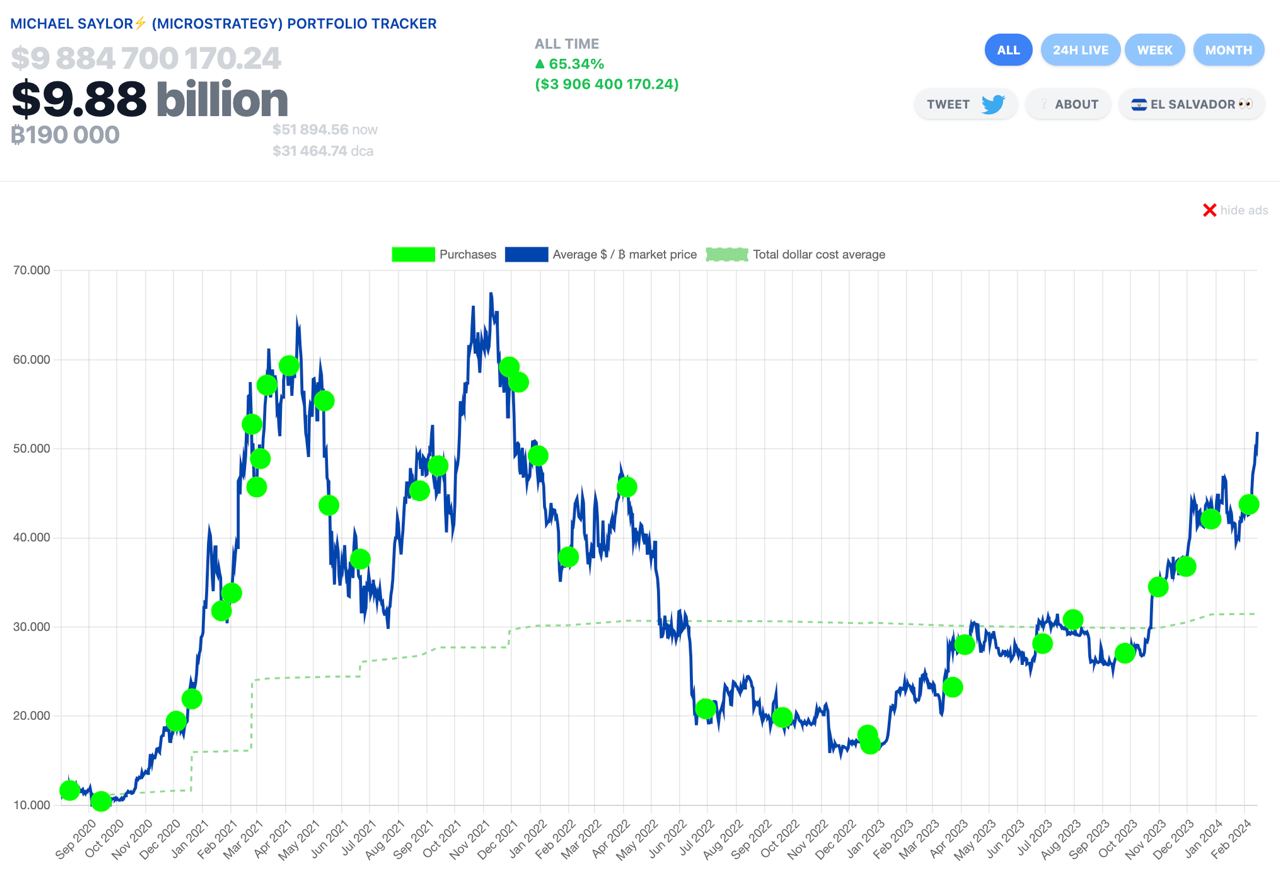Click the red X hide ads link
The width and height of the screenshot is (1280, 880).
point(1234,210)
